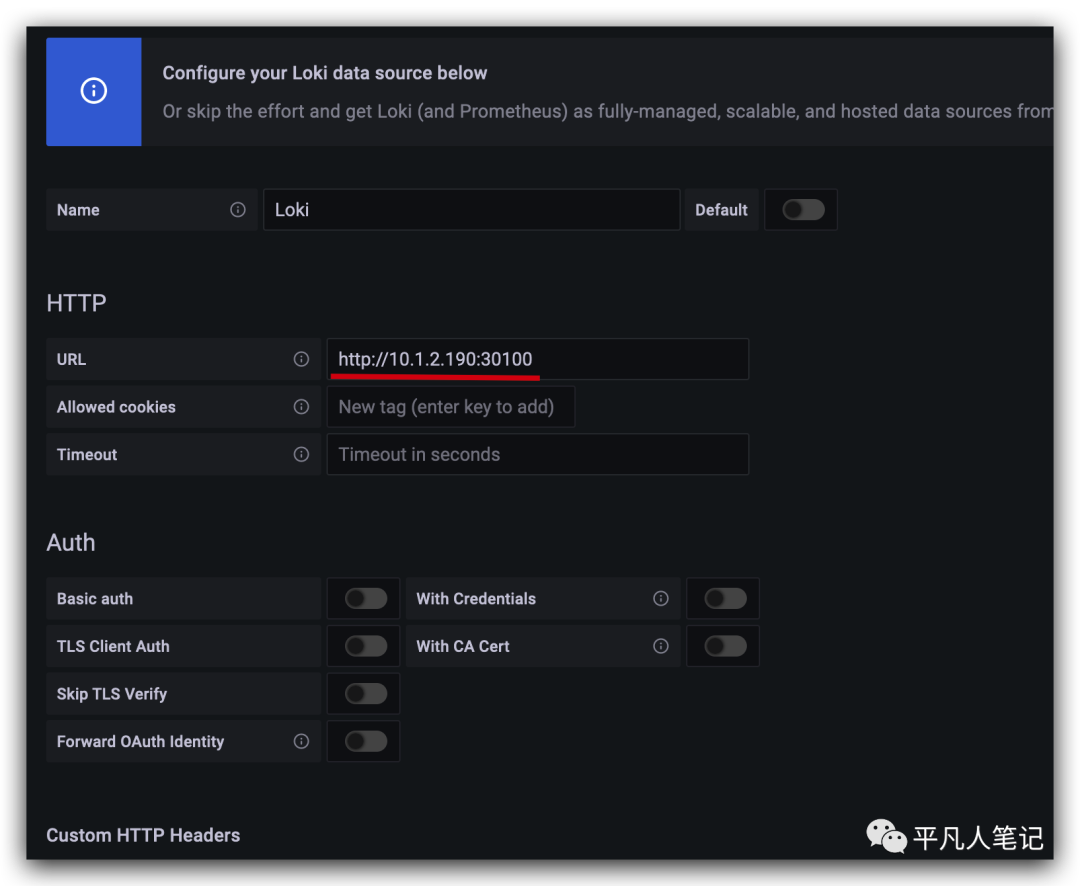This screenshot has width=1080, height=886.
Task: Click the "TLS Client Auth" label
Action: (x=113, y=646)
